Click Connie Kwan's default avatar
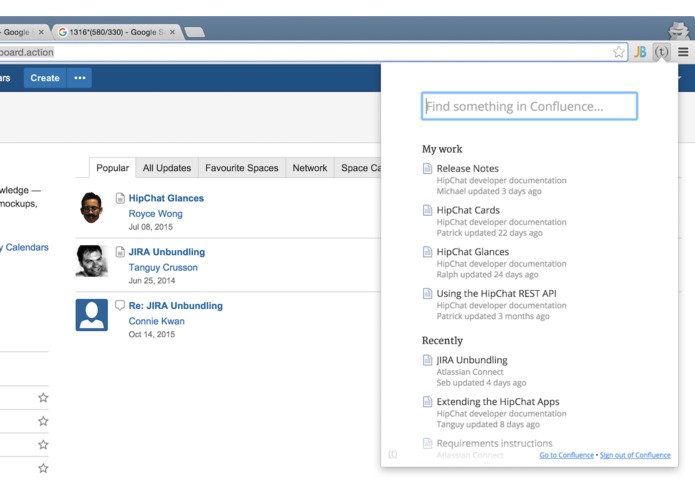 [92, 315]
